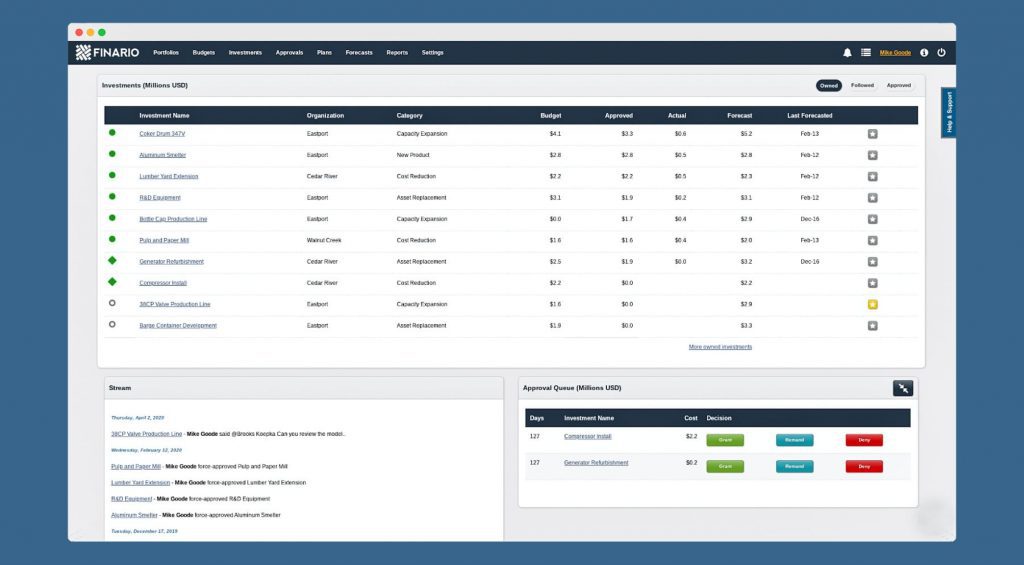Star the Generator Refurbishment investment row

872,262
